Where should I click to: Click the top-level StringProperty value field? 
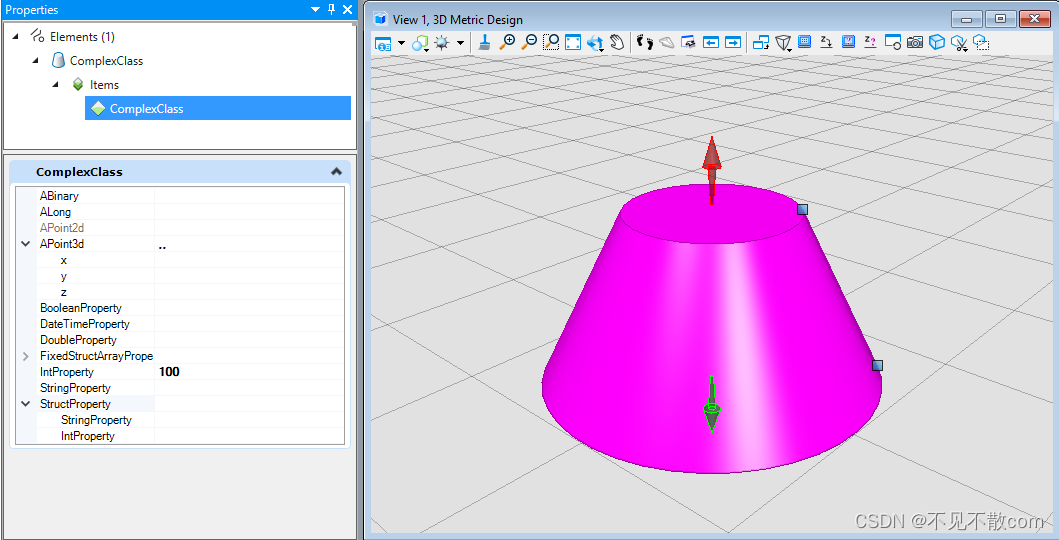click(249, 388)
